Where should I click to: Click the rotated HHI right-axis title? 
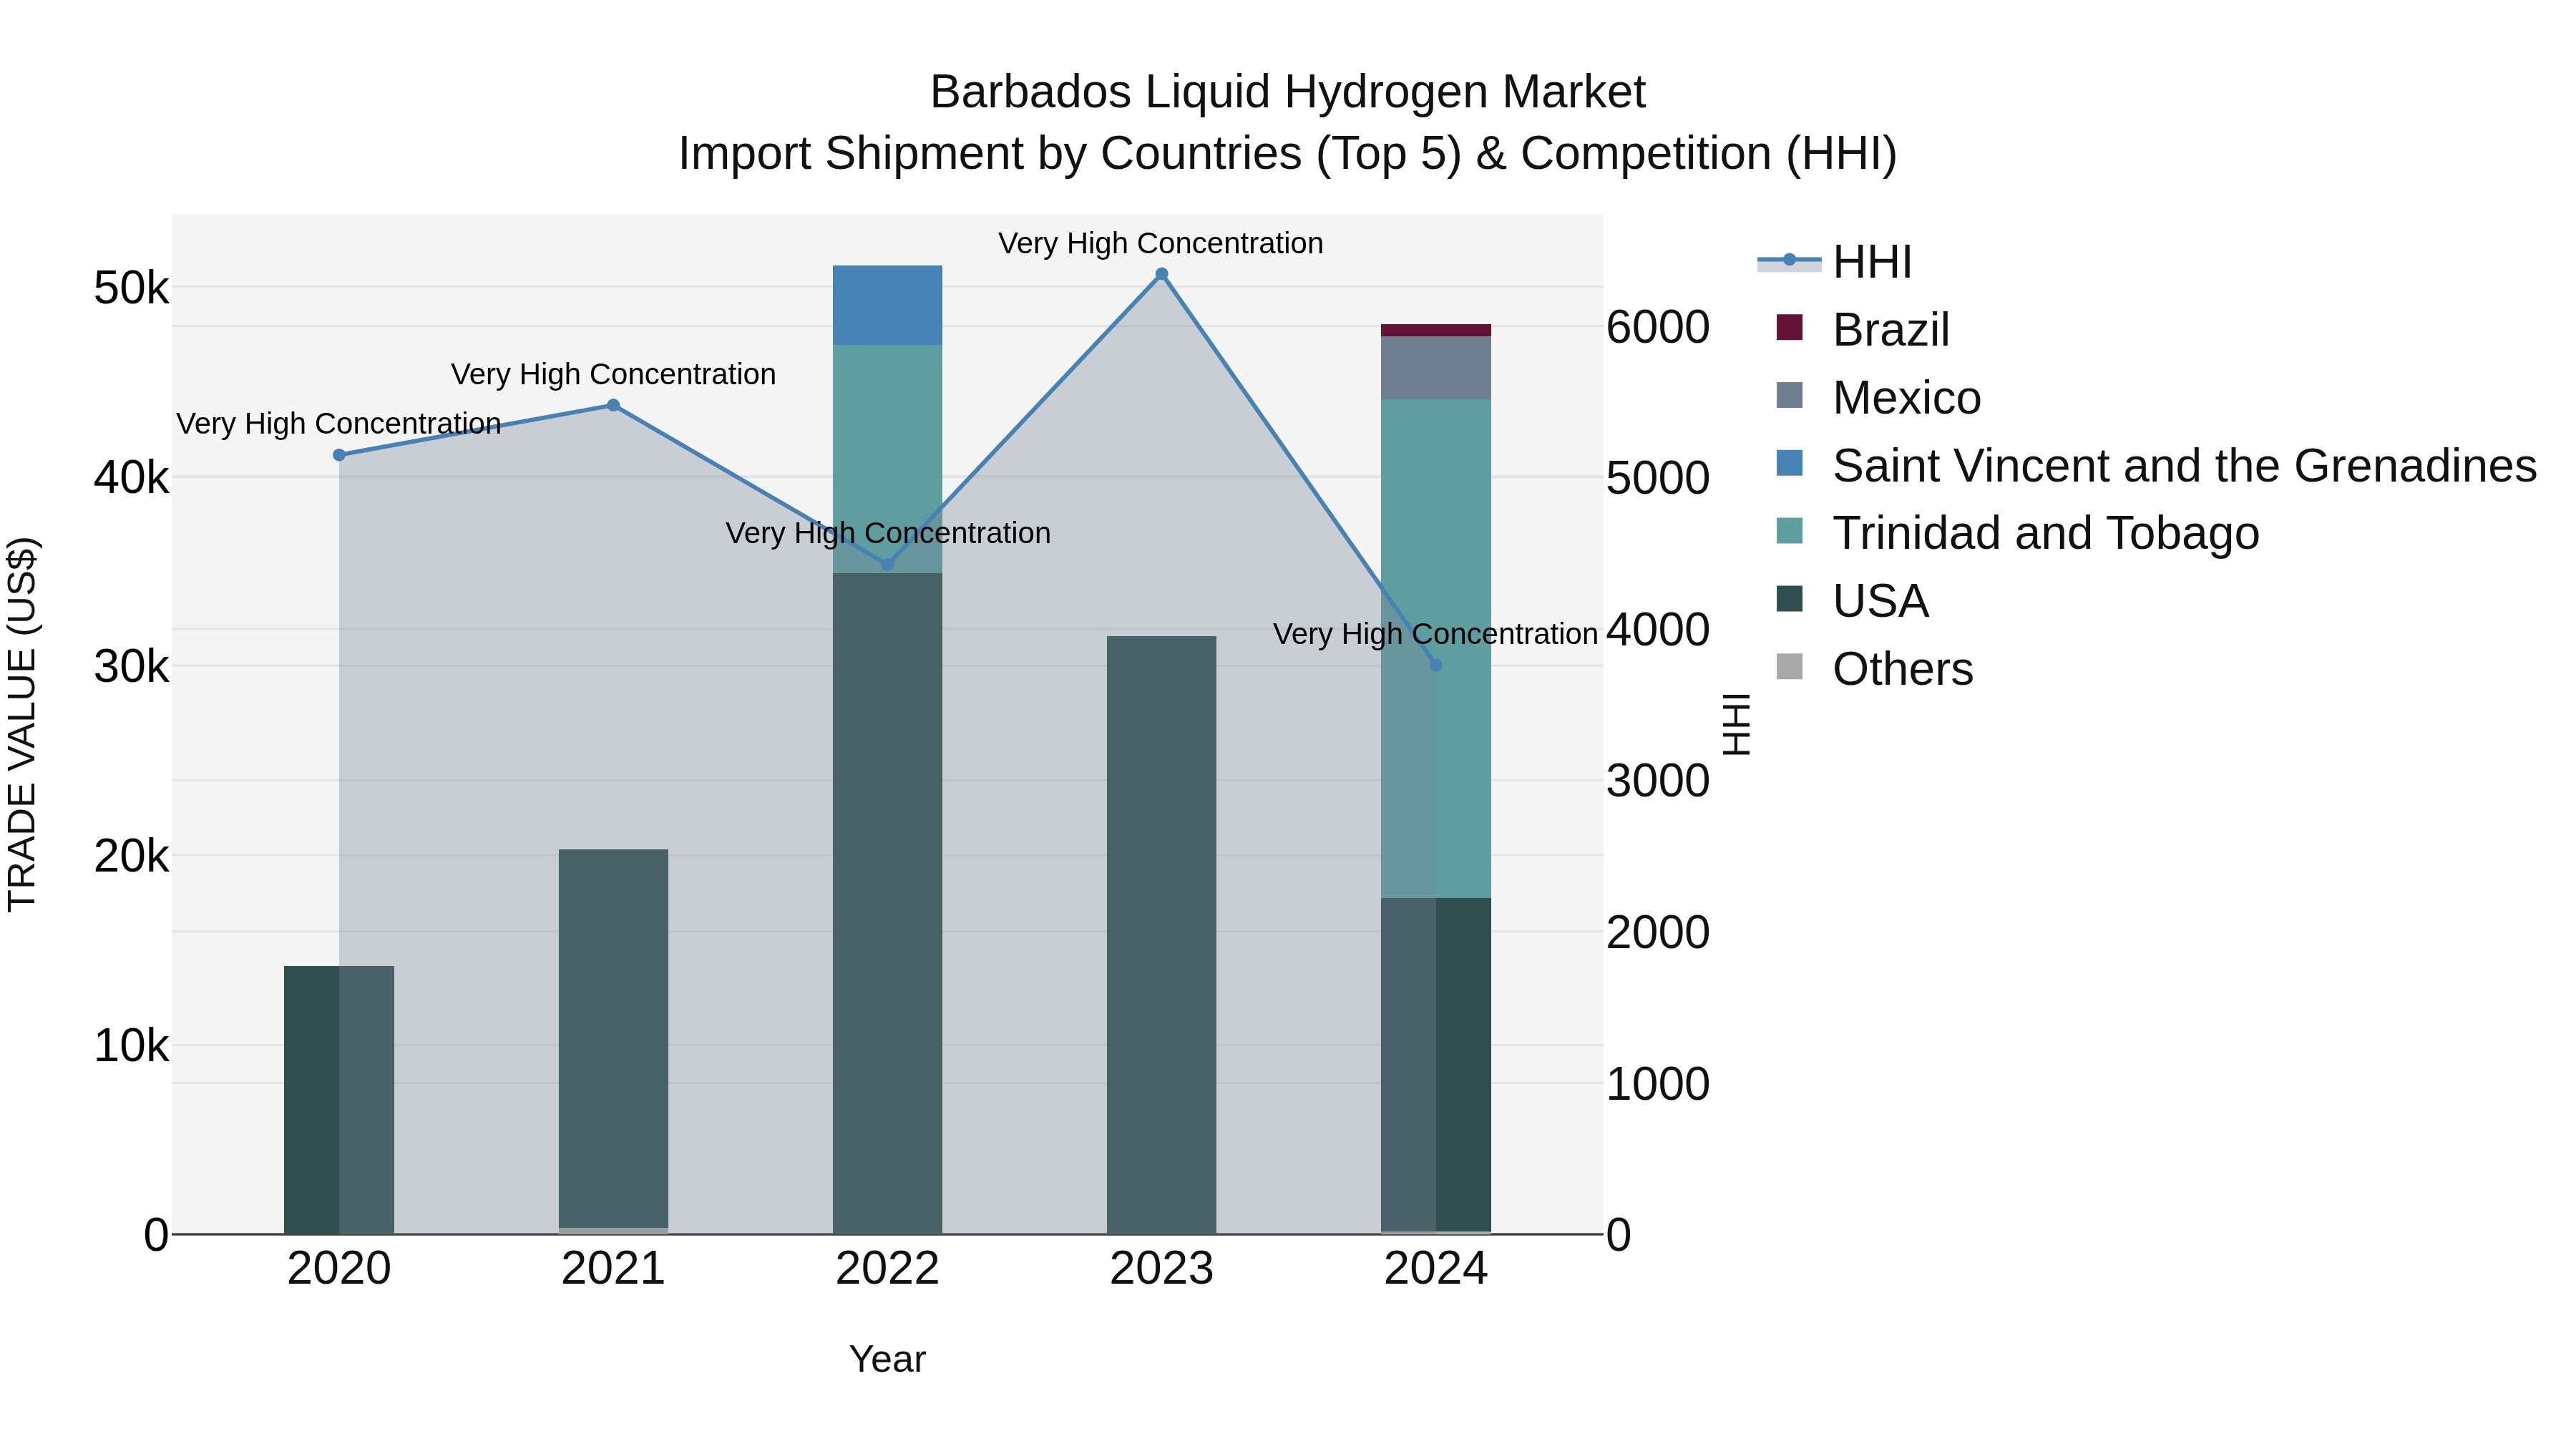[x=1736, y=724]
